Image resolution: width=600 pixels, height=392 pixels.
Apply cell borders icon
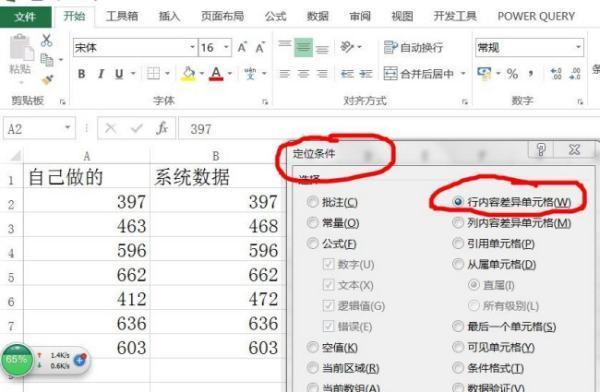153,74
